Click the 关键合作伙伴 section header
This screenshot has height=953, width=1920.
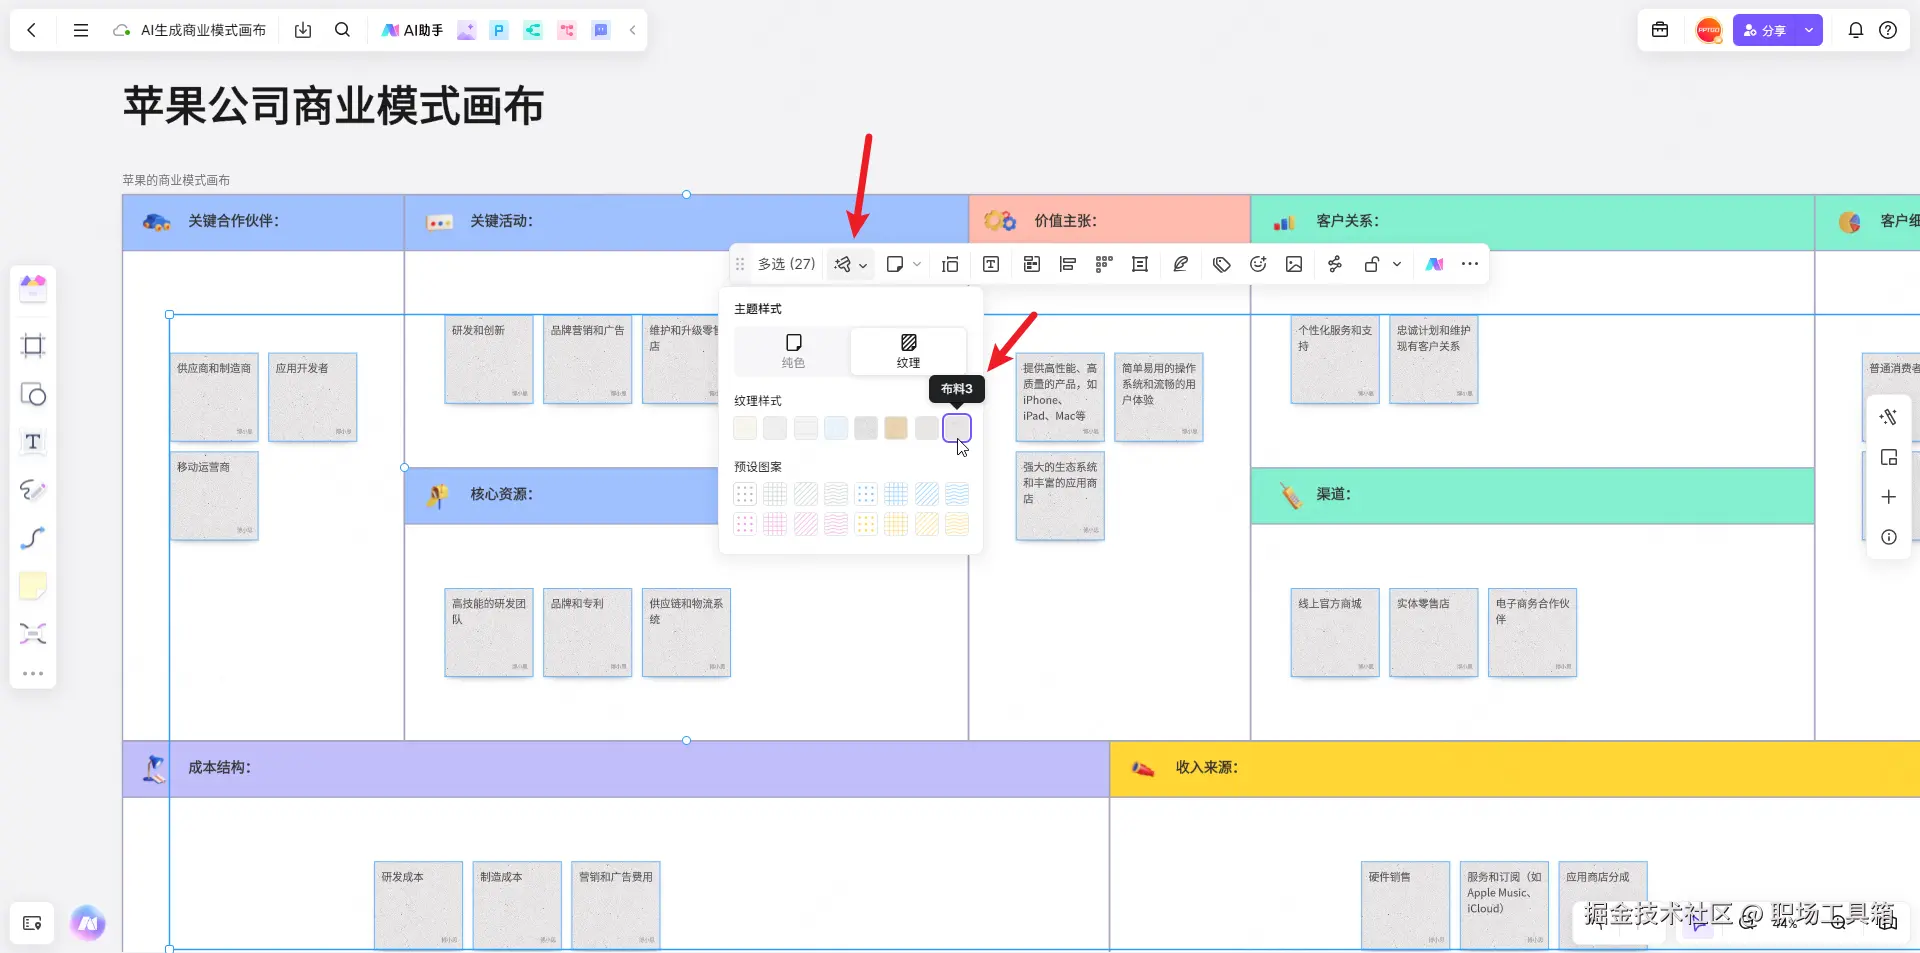(263, 222)
